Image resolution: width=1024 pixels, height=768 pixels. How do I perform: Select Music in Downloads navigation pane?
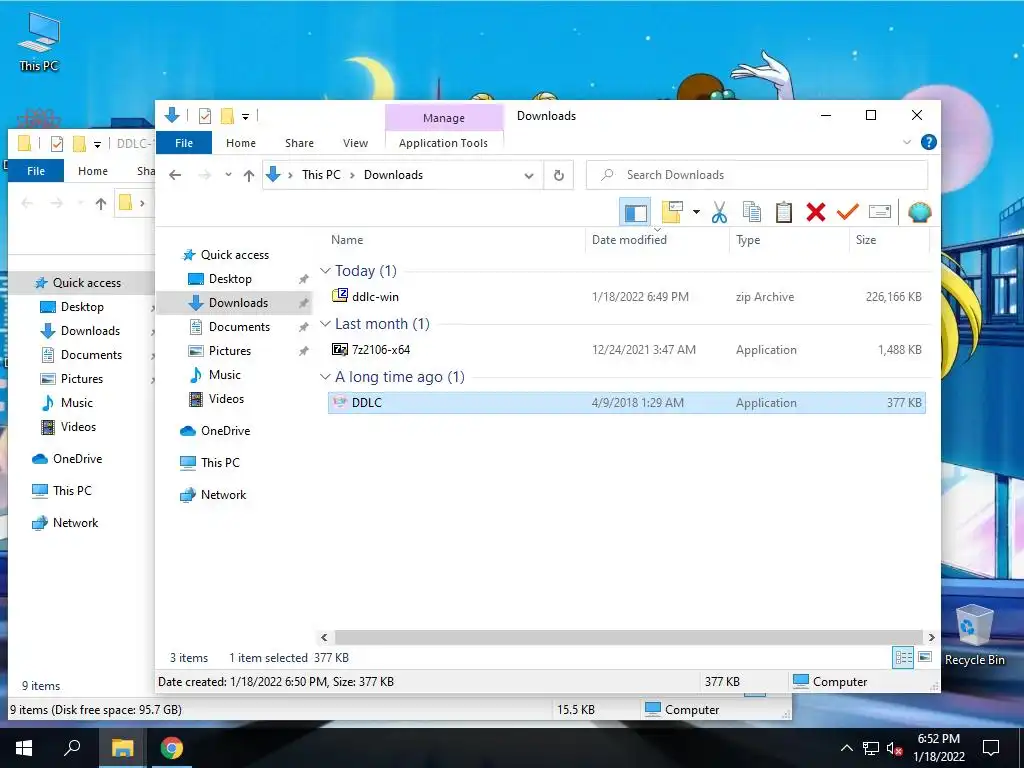point(225,375)
